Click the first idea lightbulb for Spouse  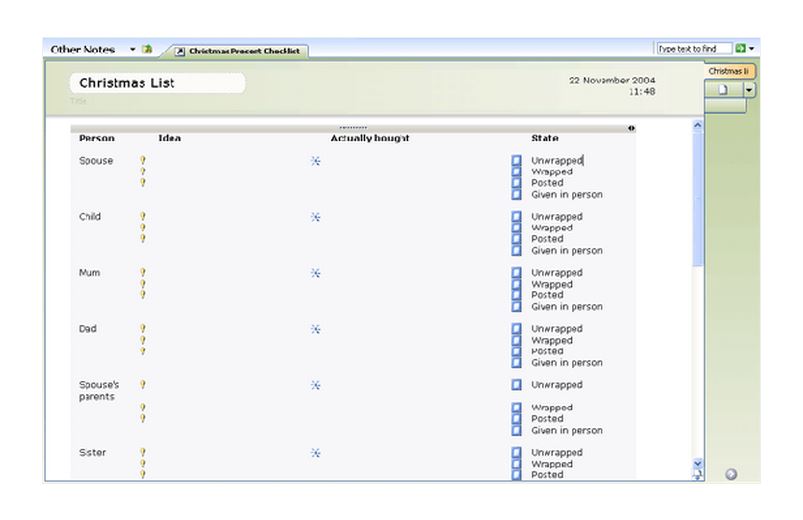(143, 160)
